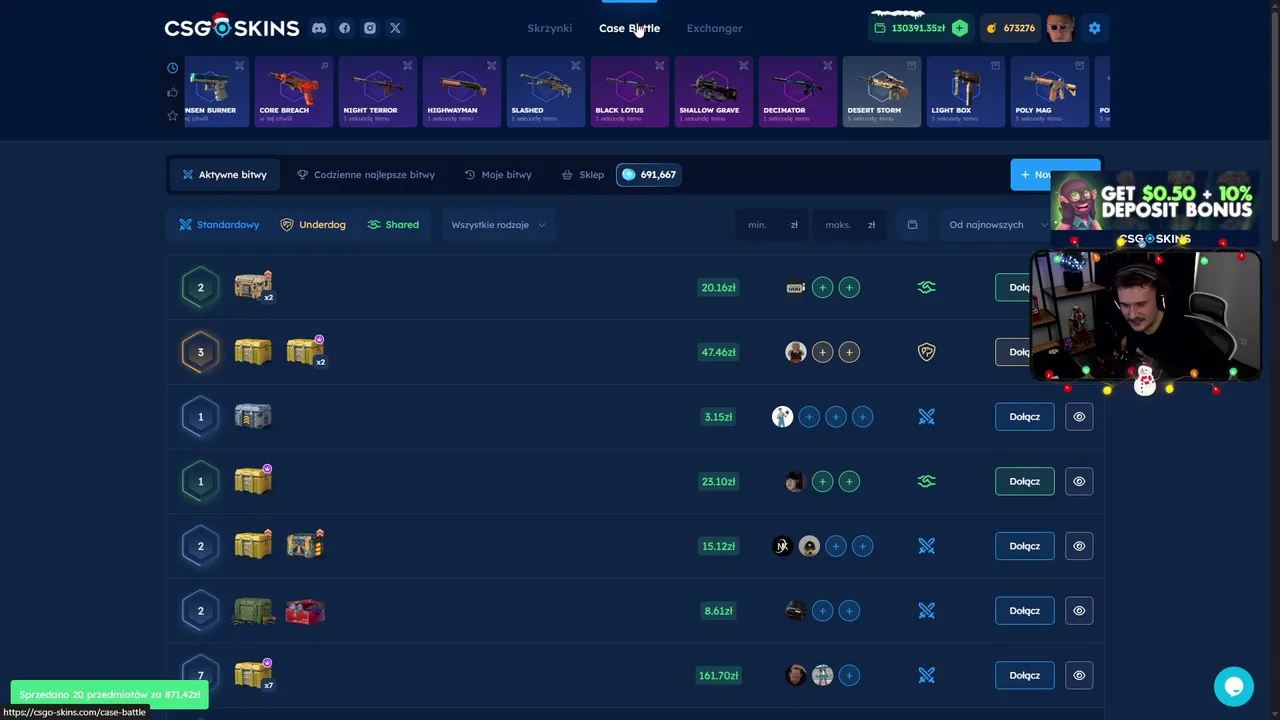
Task: Select the Aktywne bitwy tab
Action: (x=224, y=175)
